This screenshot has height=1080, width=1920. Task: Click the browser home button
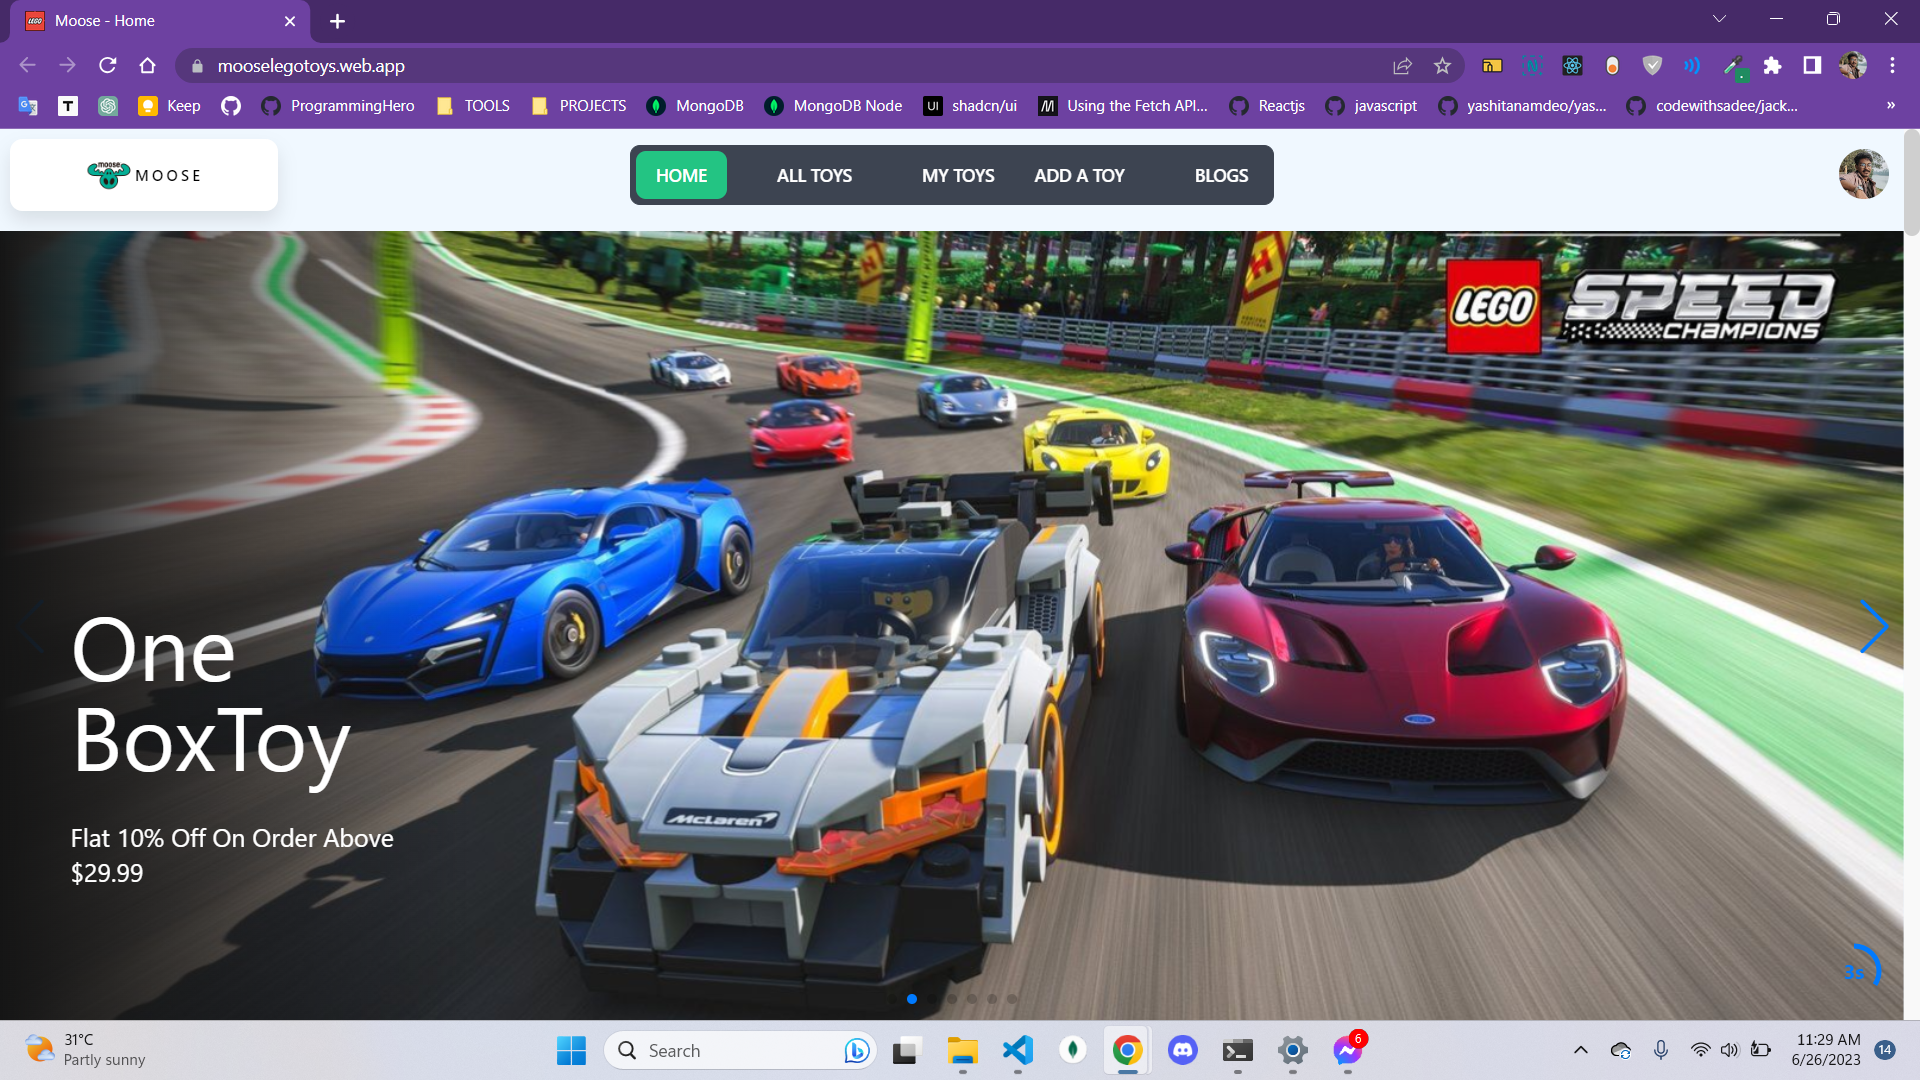point(147,65)
